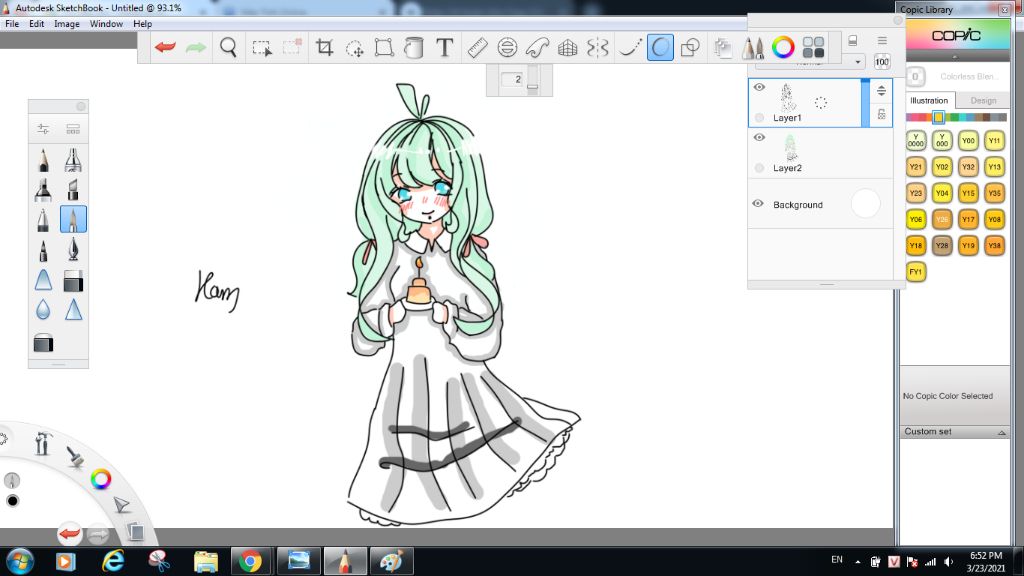
Task: Open the Window menu
Action: [106, 24]
